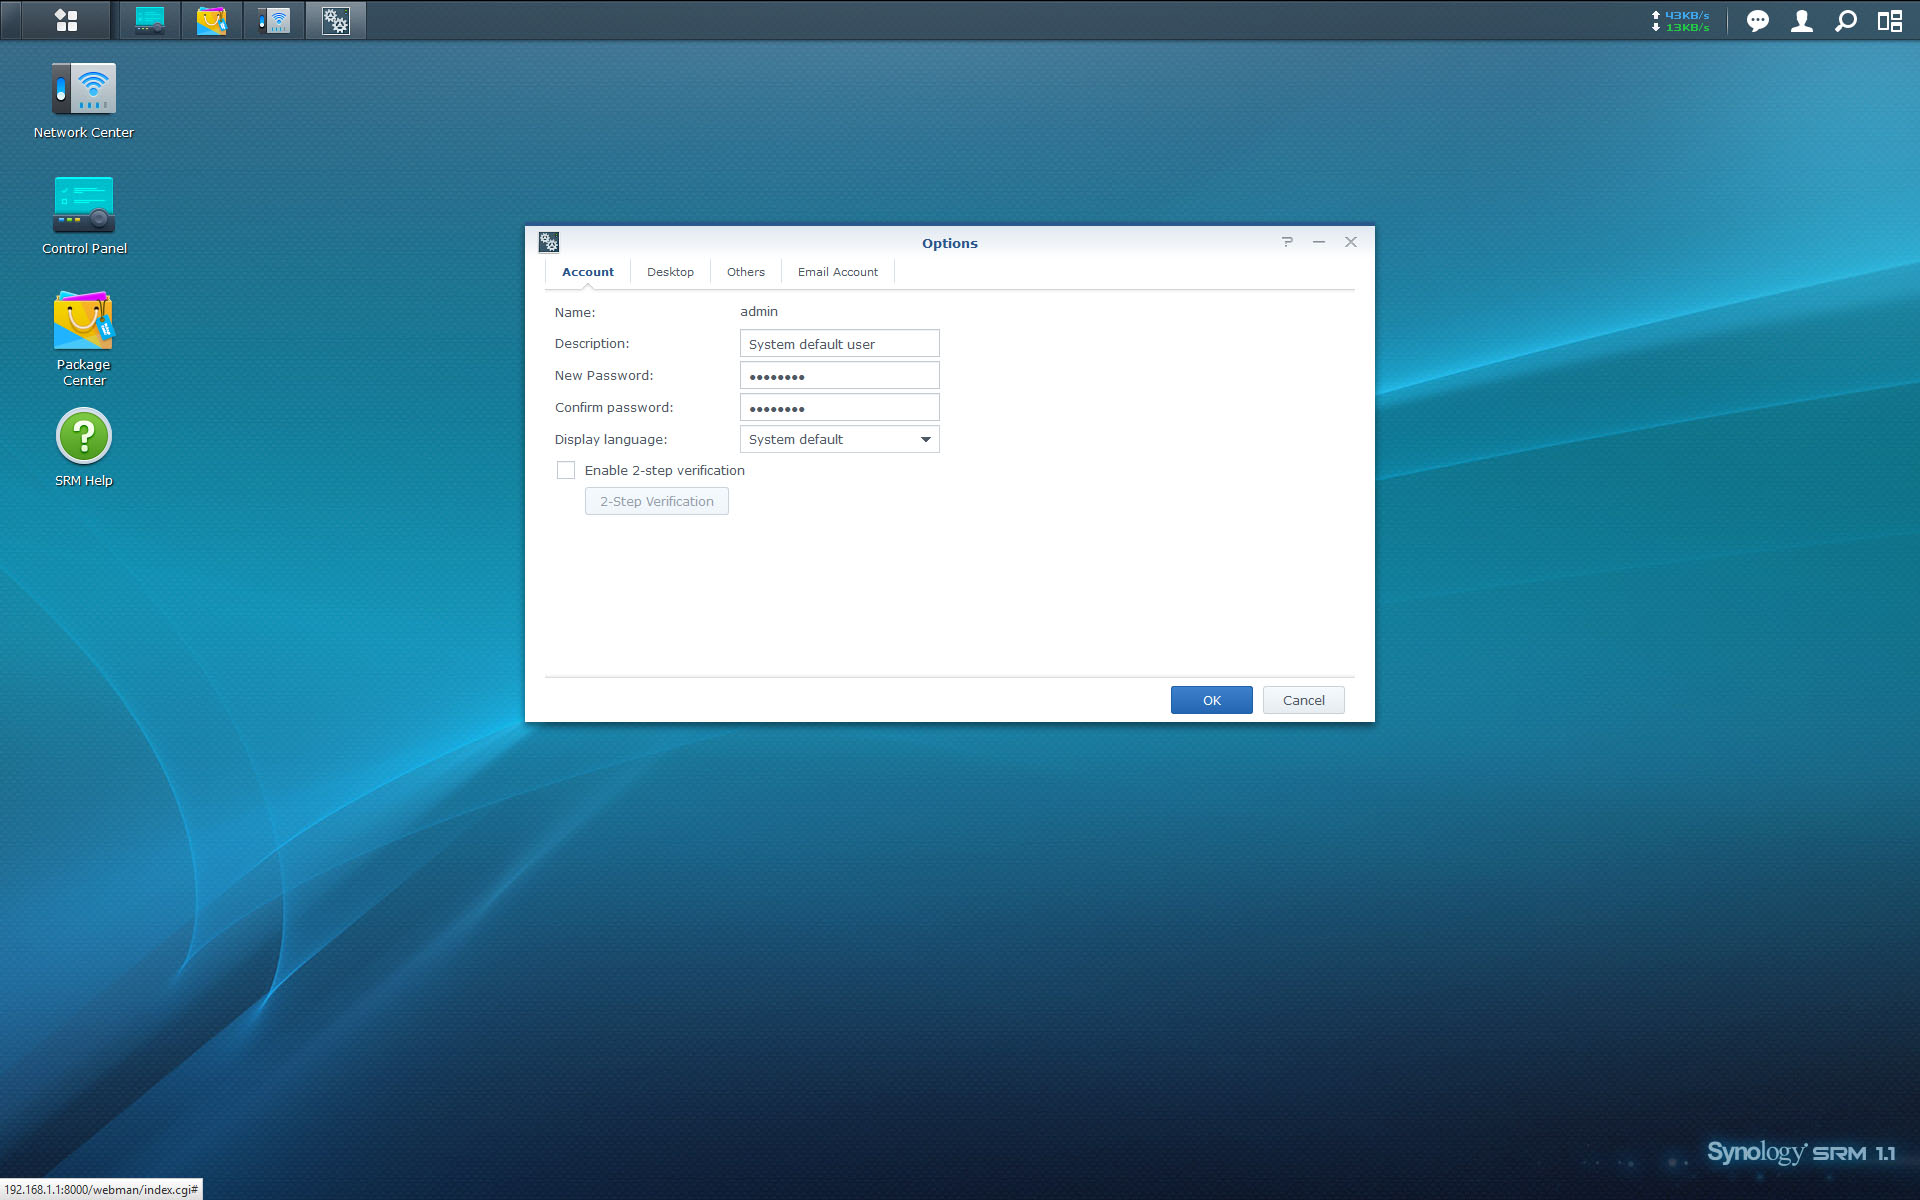Open the Main Menu grid icon
This screenshot has height=1200, width=1920.
[x=66, y=20]
